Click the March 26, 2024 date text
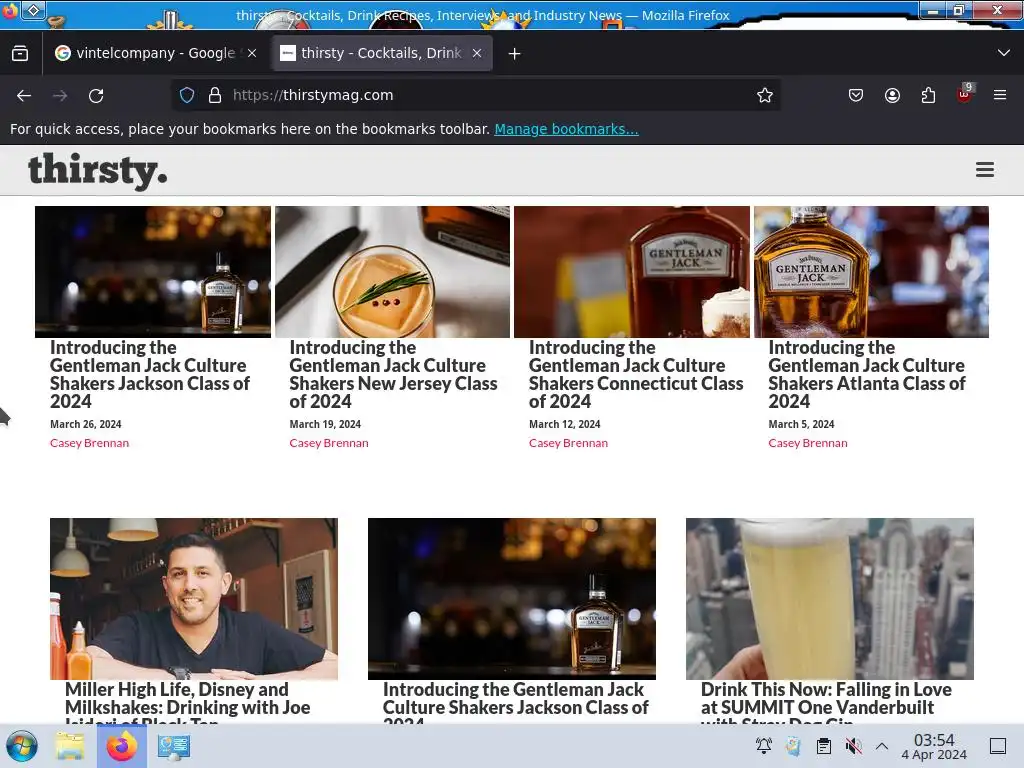Viewport: 1024px width, 768px height. coord(86,424)
